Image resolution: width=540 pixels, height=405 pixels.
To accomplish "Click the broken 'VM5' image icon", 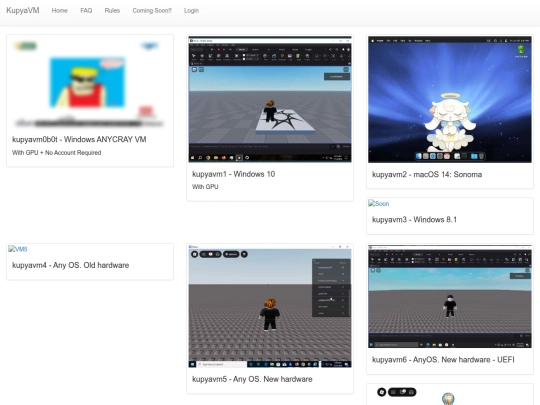I will [18, 249].
